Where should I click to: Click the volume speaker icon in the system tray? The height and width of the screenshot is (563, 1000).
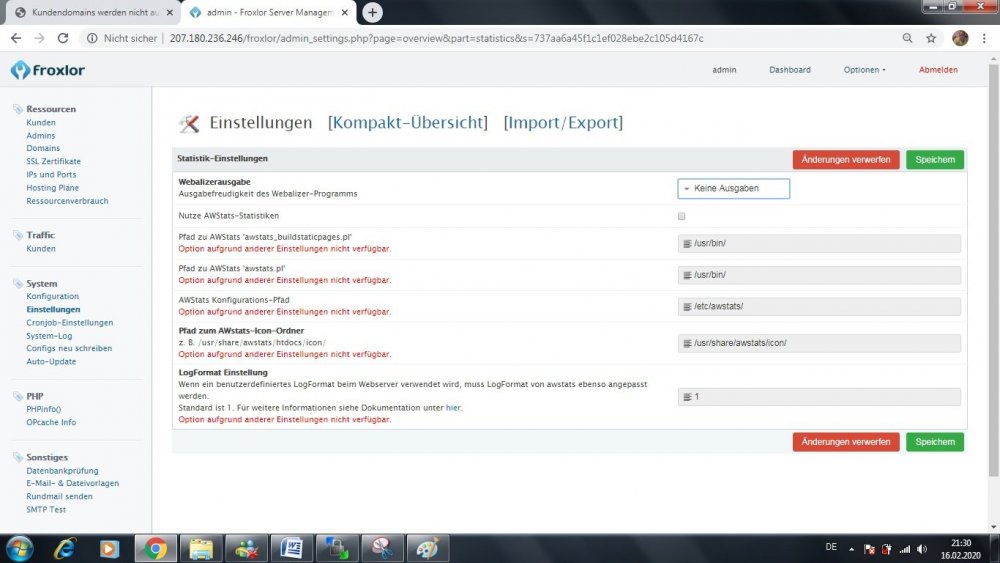coord(921,548)
